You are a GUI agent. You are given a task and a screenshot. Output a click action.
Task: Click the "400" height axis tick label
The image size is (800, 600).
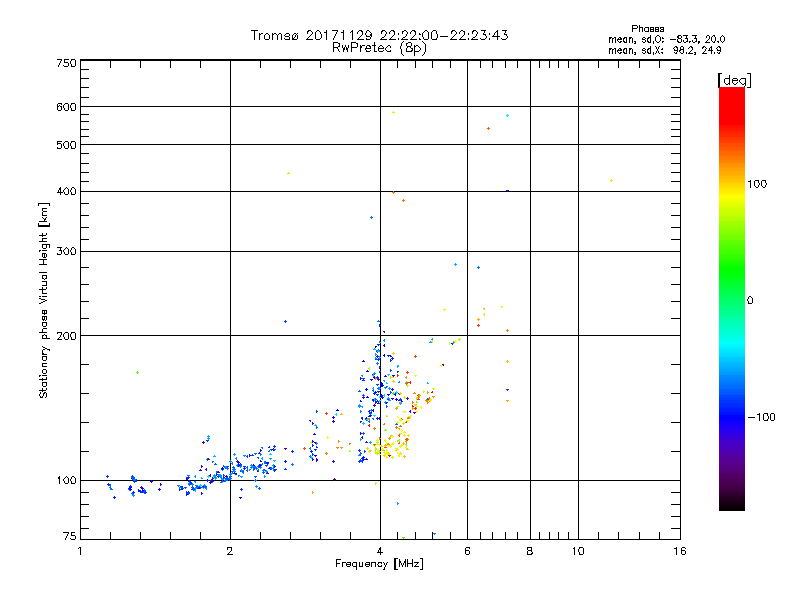click(66, 191)
